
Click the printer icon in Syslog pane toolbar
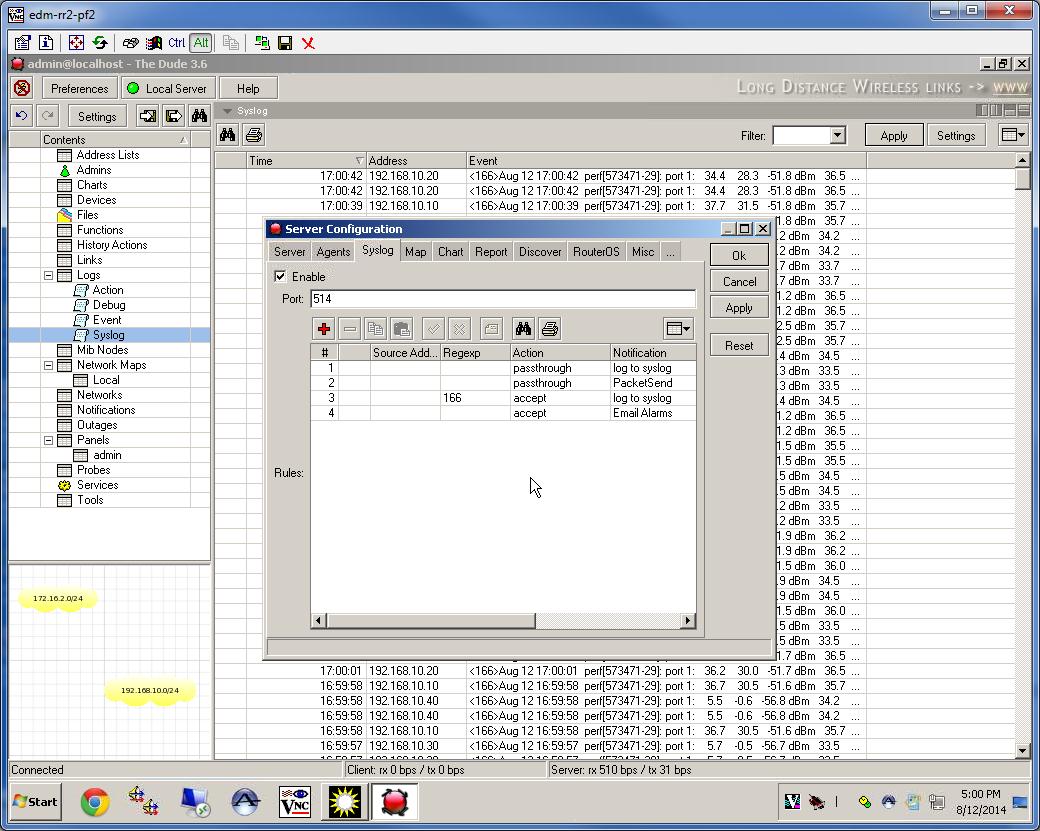click(253, 135)
